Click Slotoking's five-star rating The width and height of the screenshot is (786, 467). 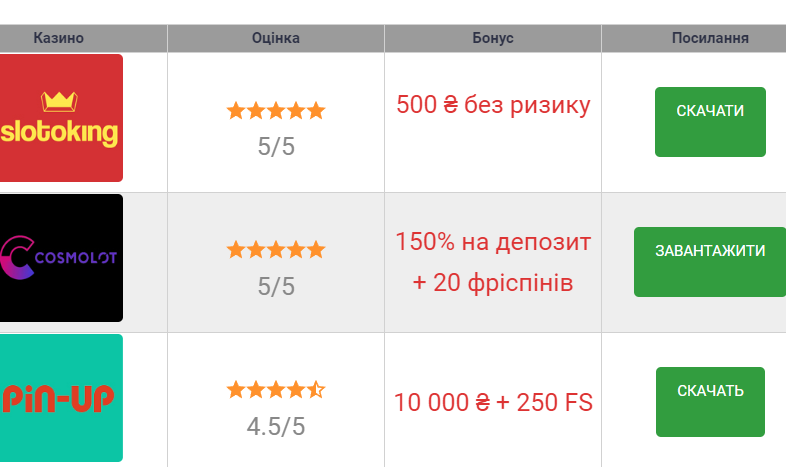[276, 110]
